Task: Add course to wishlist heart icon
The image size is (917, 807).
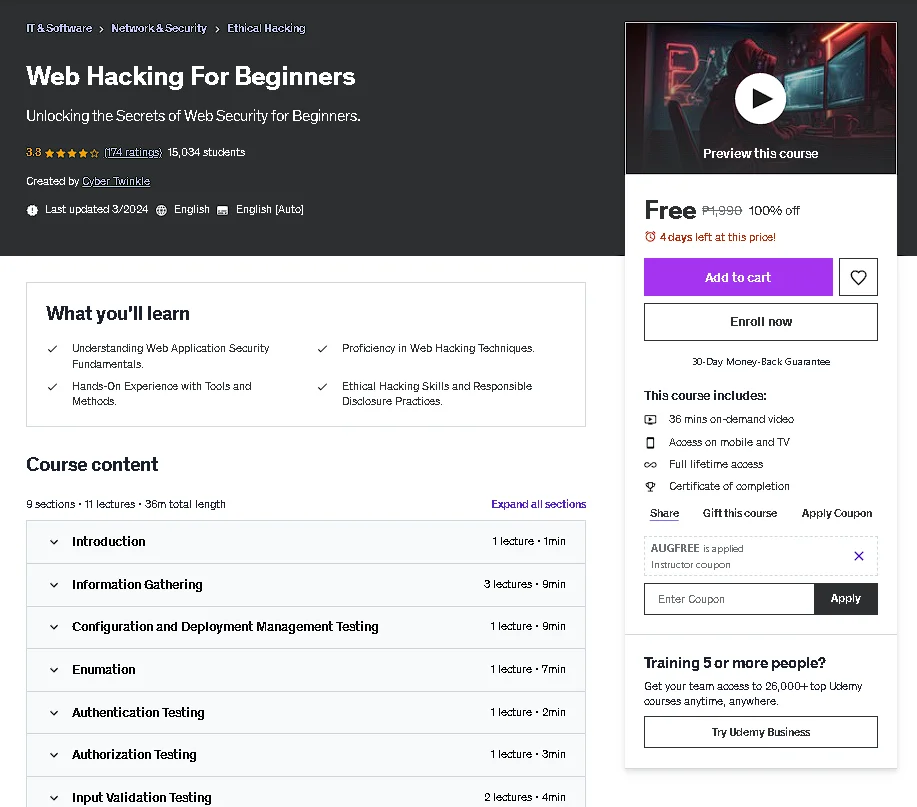Action: [858, 277]
